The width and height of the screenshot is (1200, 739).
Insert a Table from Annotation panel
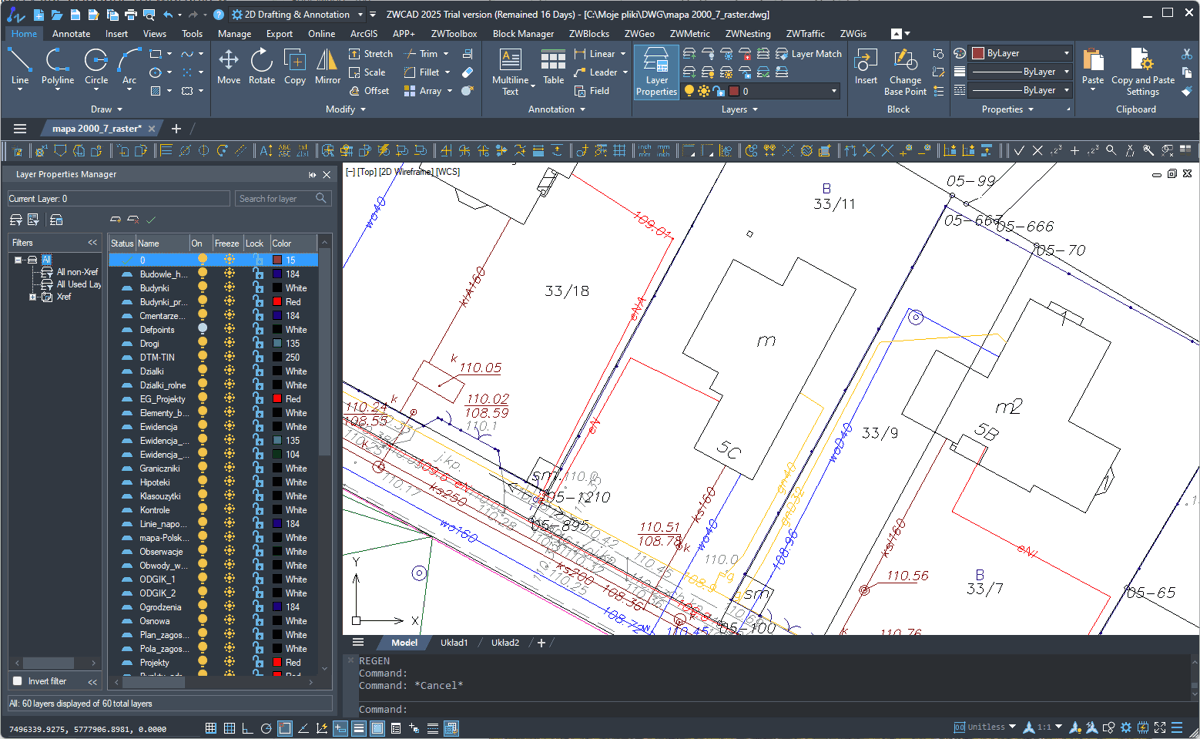pos(553,66)
